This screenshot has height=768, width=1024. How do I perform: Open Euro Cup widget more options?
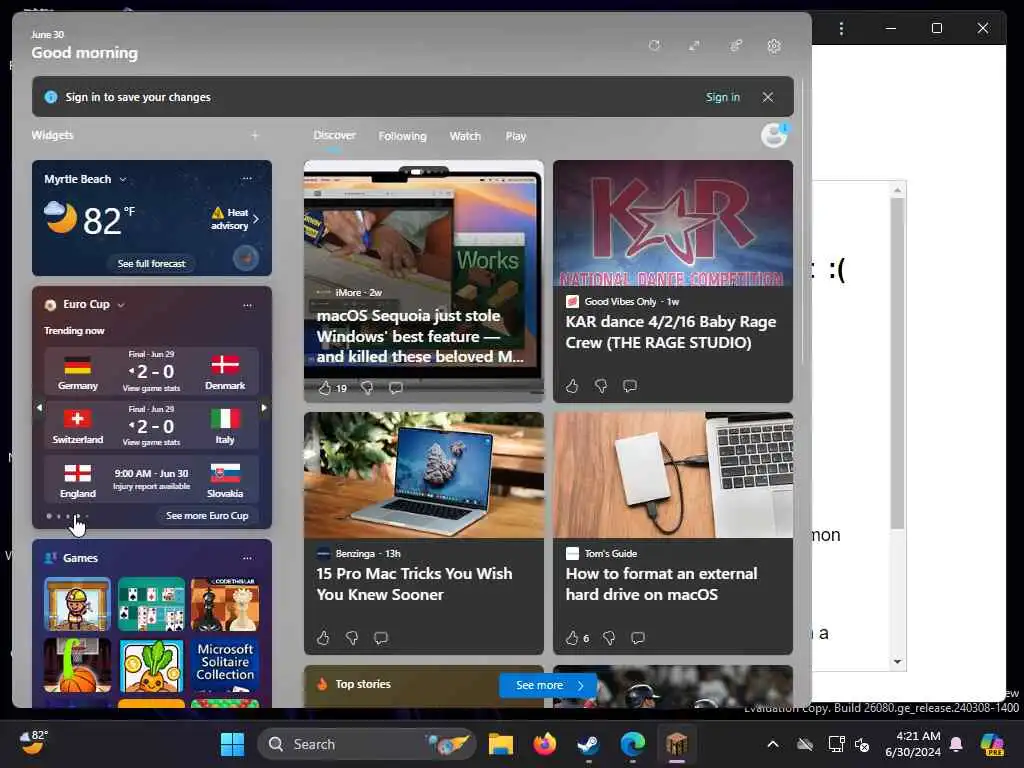(x=247, y=305)
